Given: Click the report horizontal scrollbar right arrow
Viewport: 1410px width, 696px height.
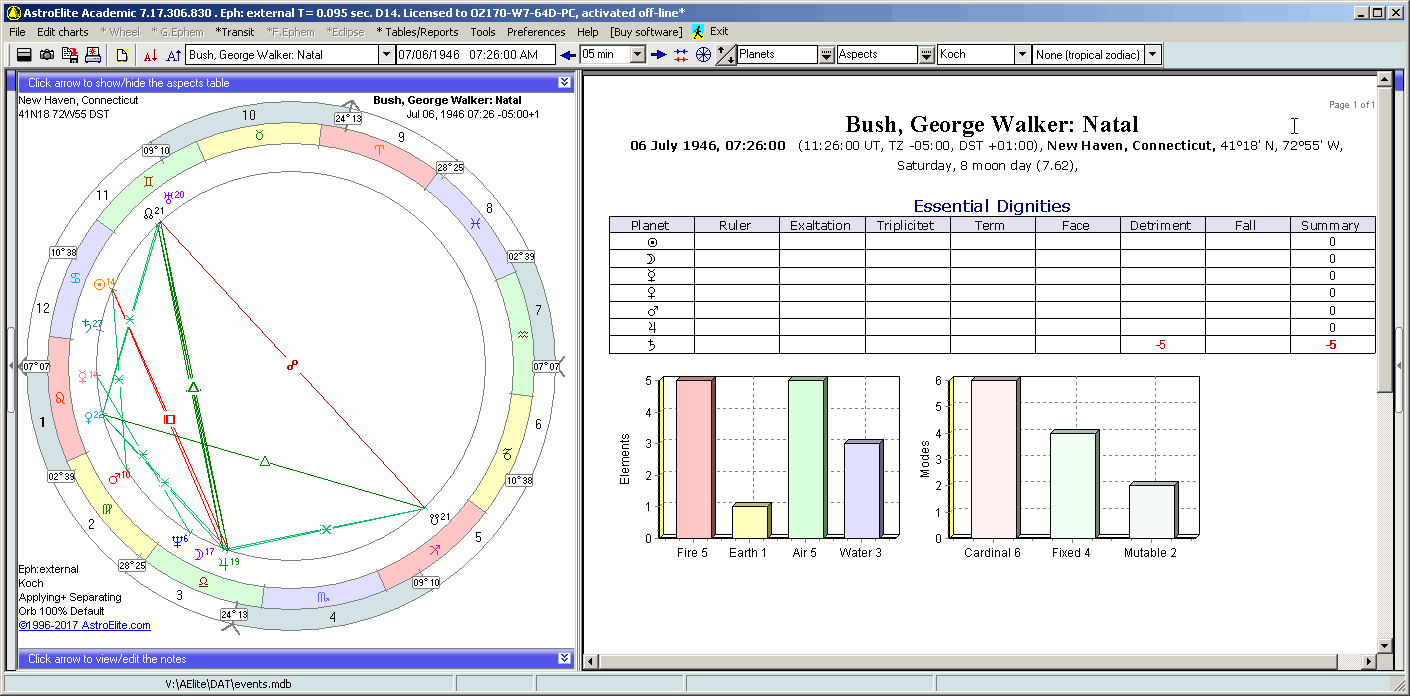Looking at the screenshot, I should pos(1369,661).
